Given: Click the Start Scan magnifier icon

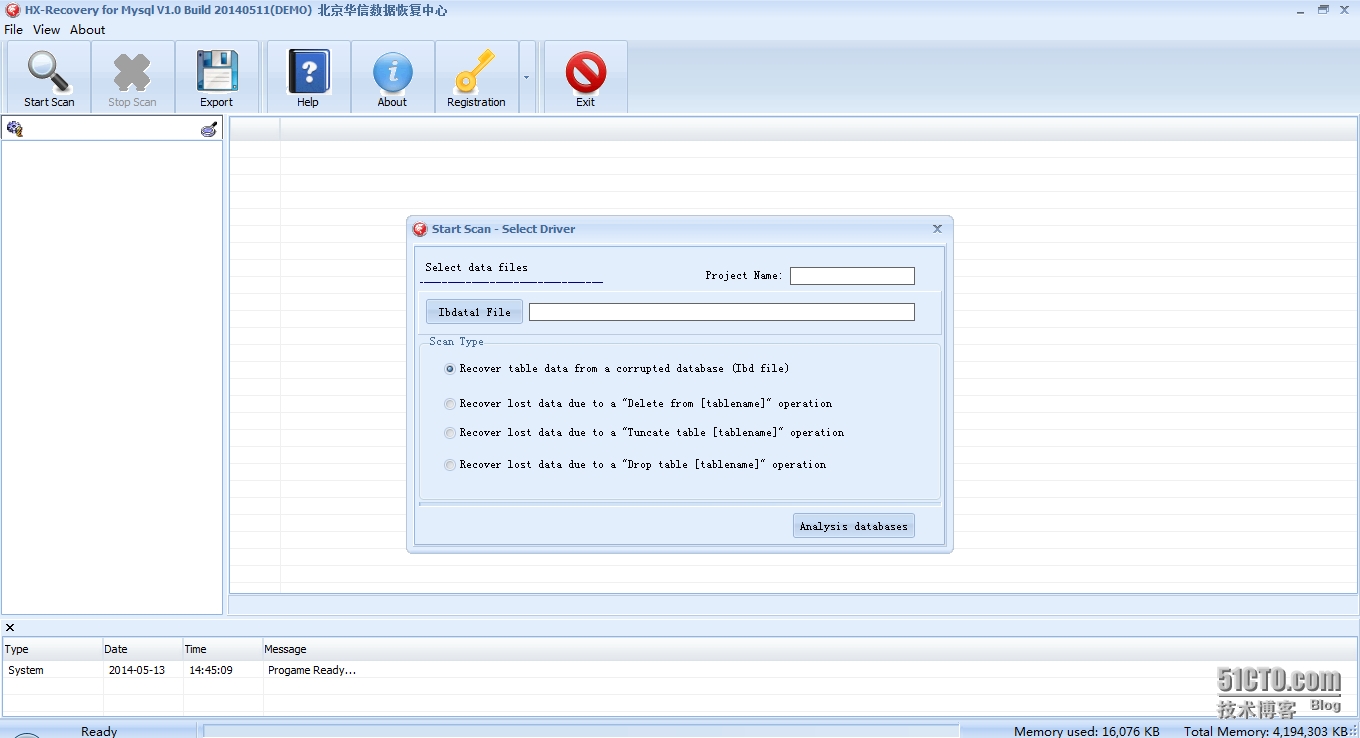Looking at the screenshot, I should tap(48, 73).
